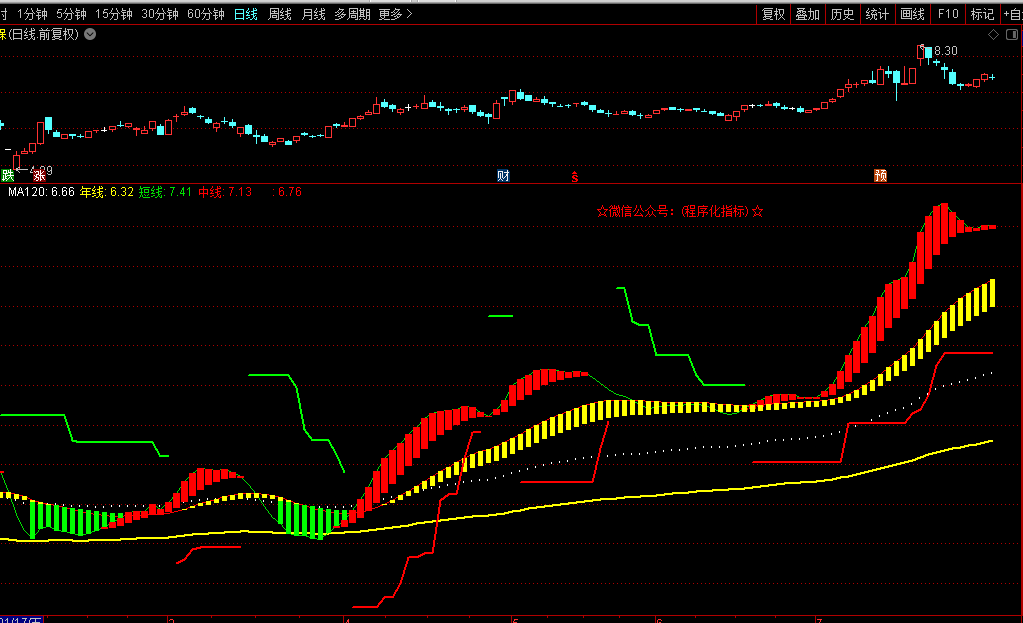Open the 历史 history button
This screenshot has width=1023, height=623.
click(842, 14)
